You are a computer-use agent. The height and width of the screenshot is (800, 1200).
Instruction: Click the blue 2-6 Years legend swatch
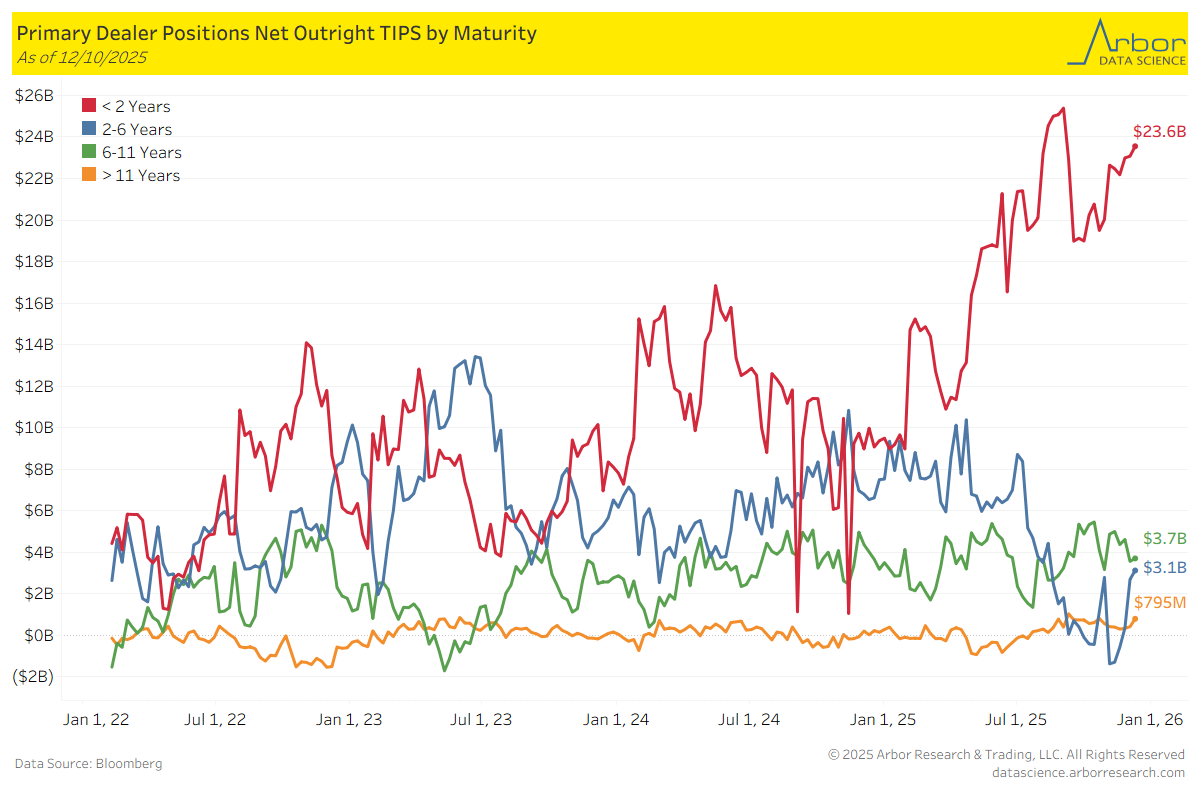pos(89,129)
